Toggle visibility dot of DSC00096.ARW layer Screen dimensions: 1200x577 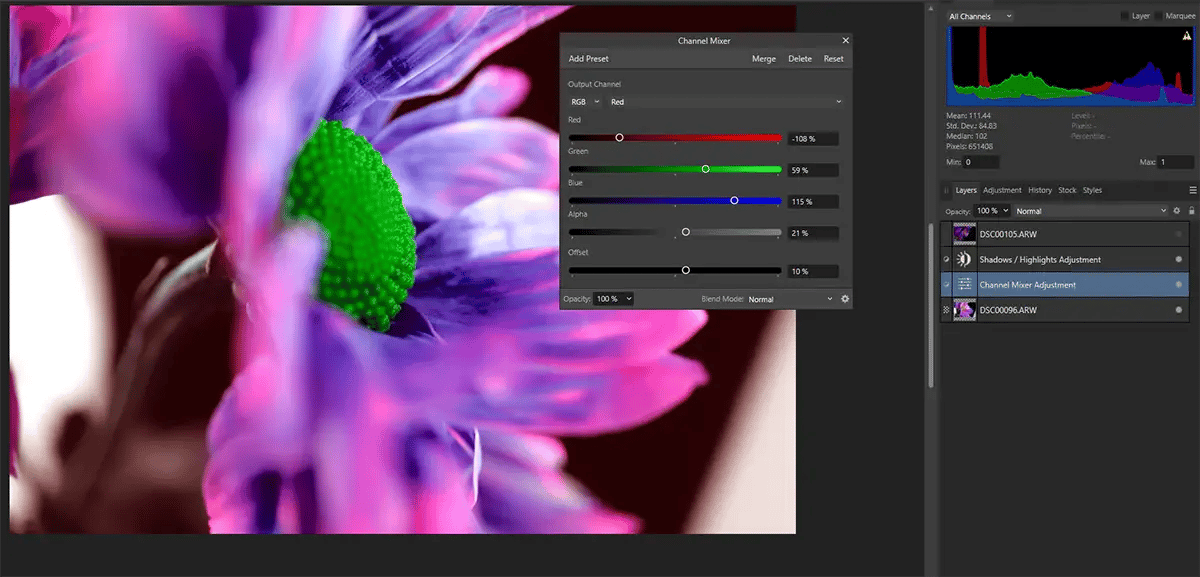pyautogui.click(x=1178, y=310)
